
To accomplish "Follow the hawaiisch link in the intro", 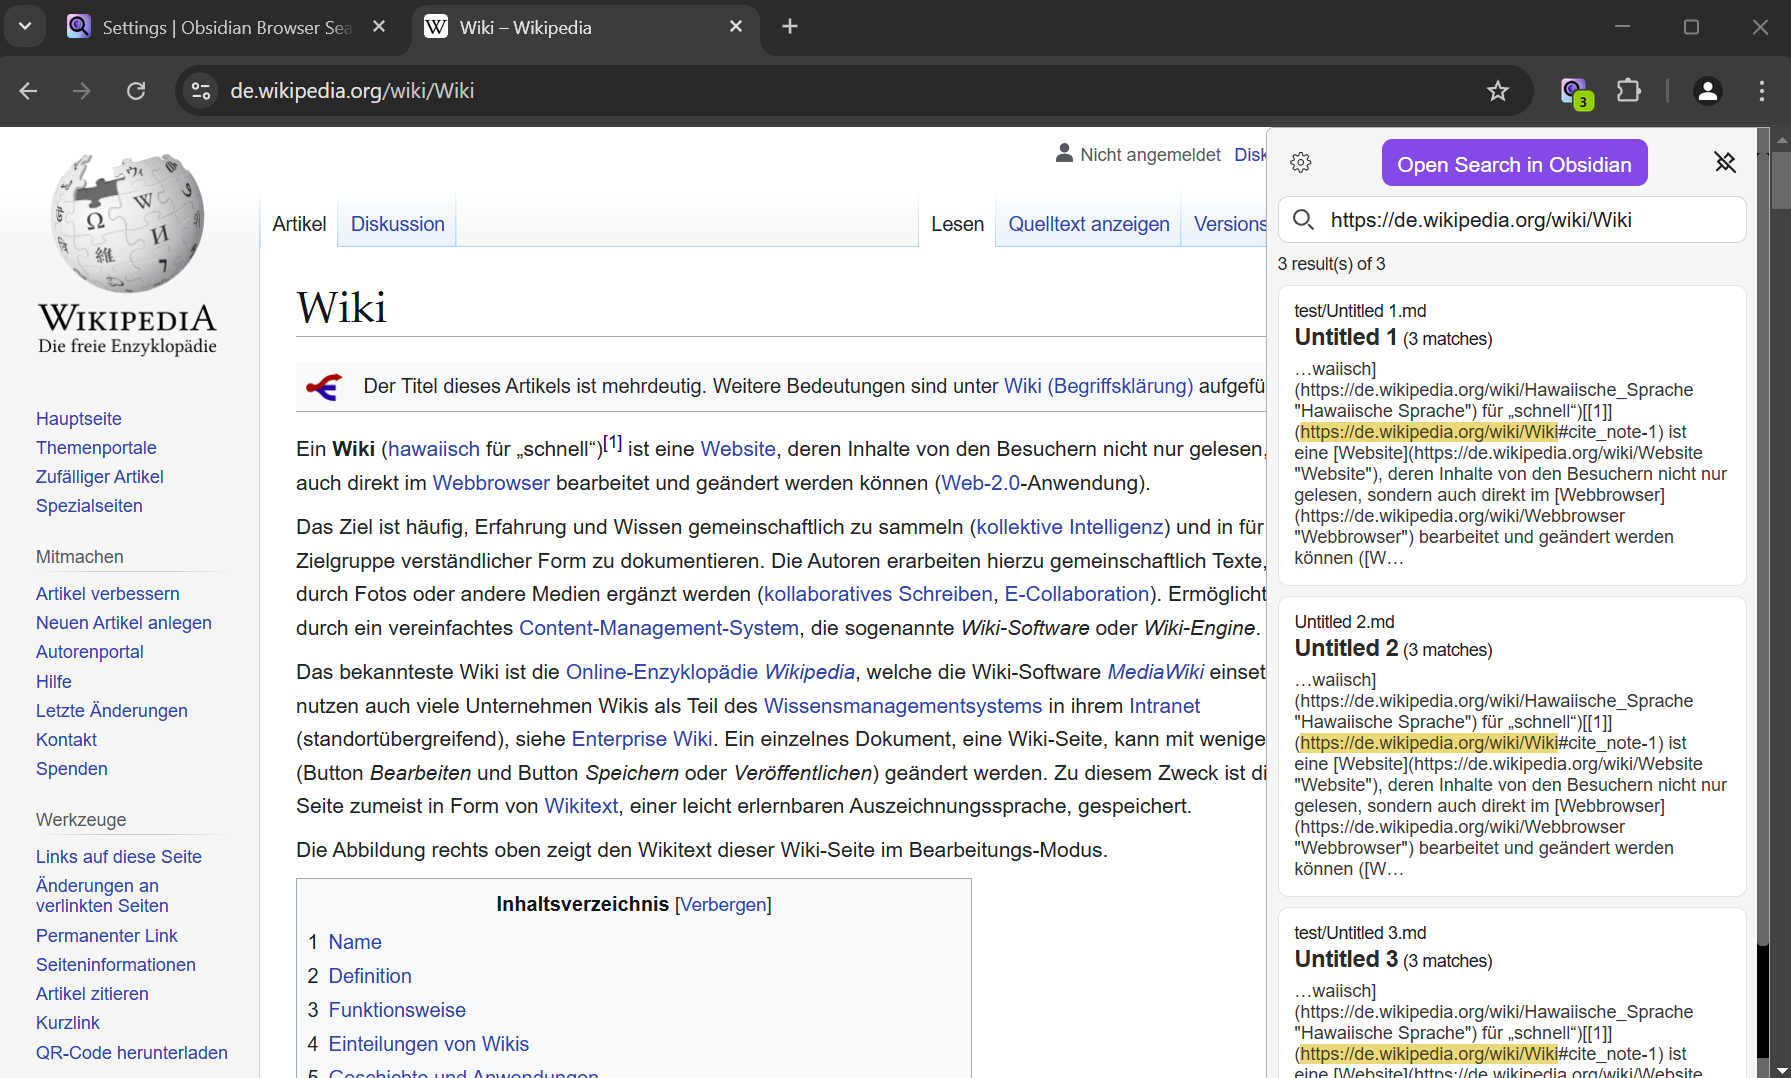I will point(434,449).
